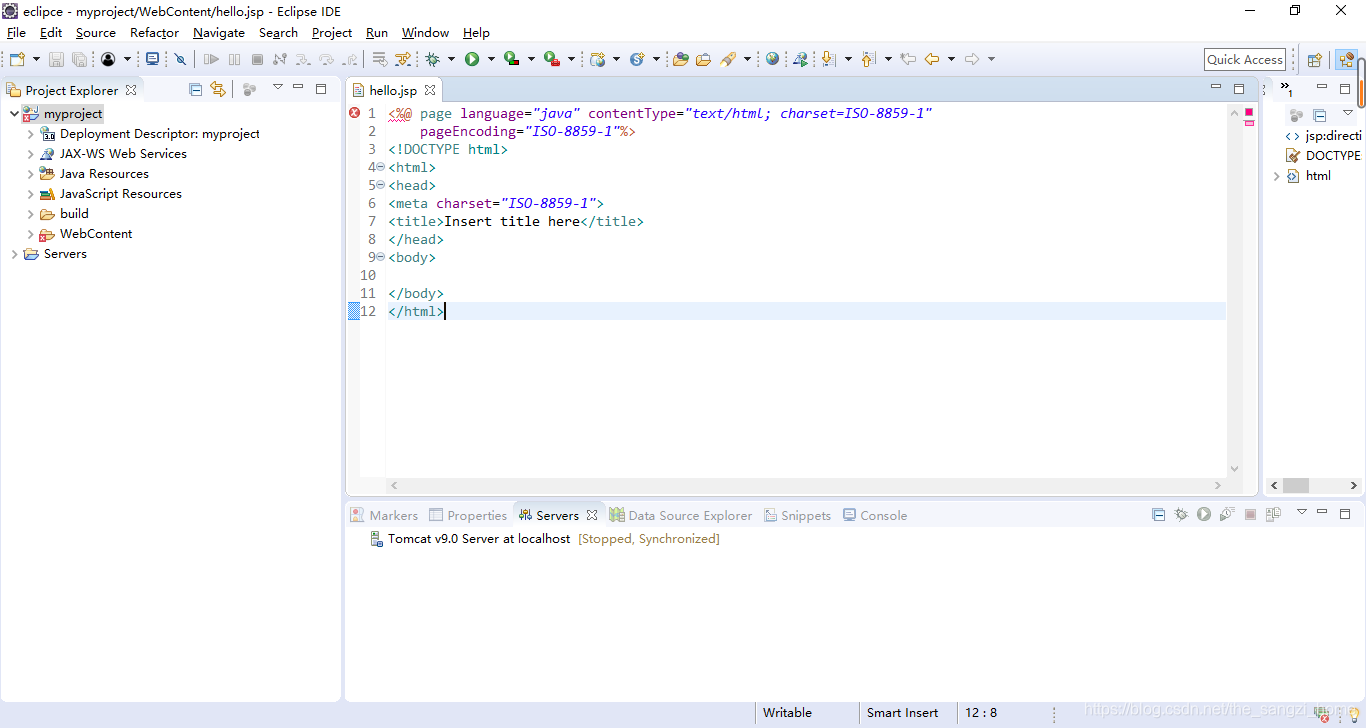Close the Project Explorer tab

tap(131, 90)
